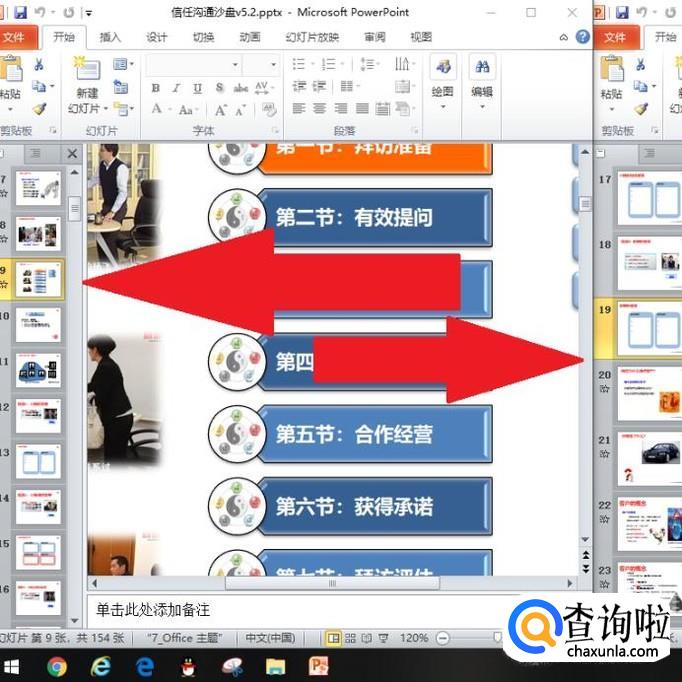
Task: Click the Save icon in the right PowerPoint window
Action: (622, 13)
